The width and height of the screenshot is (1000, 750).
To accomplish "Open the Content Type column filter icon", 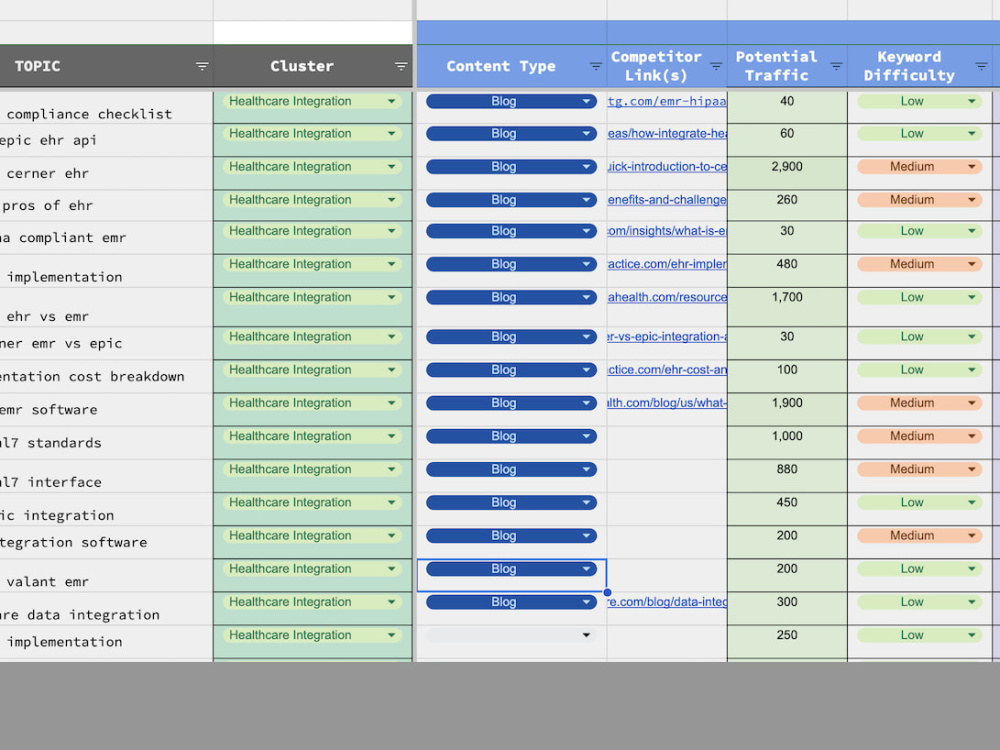I will [596, 66].
